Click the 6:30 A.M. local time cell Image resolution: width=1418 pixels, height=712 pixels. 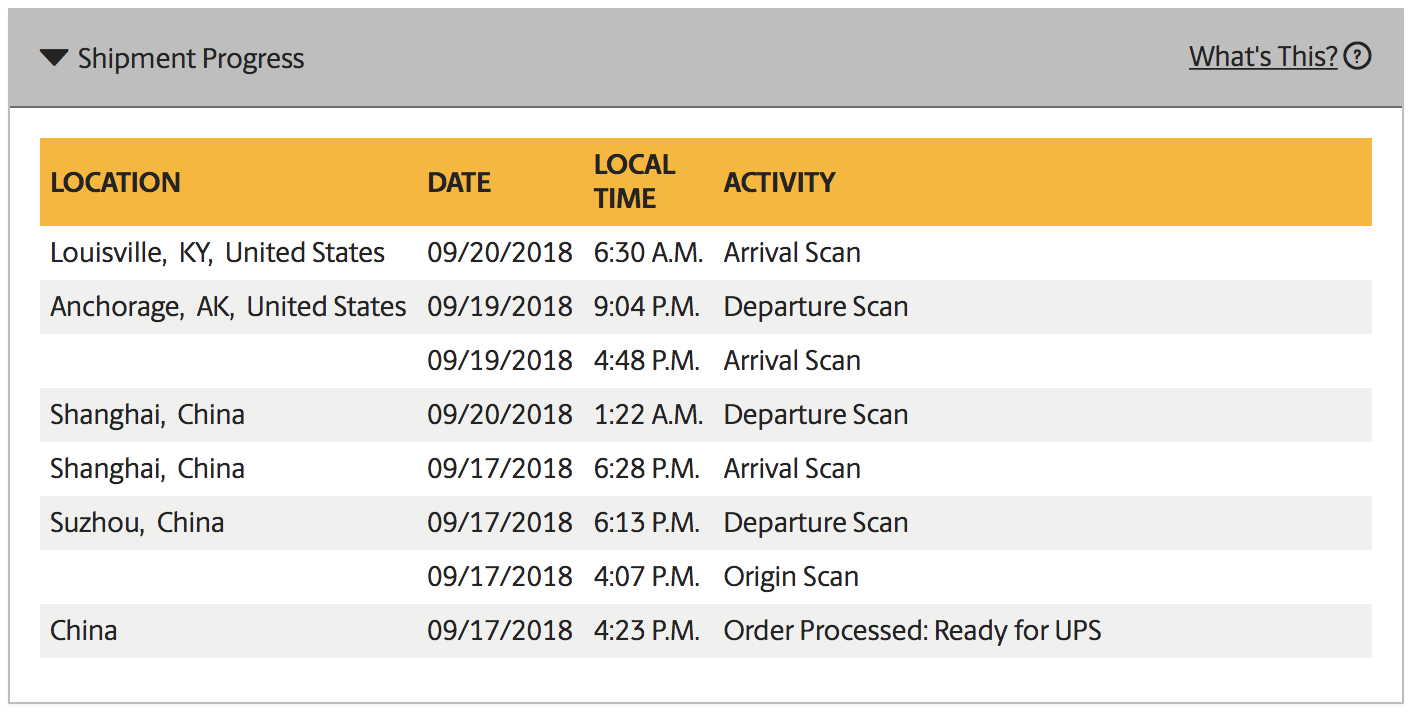tap(648, 253)
